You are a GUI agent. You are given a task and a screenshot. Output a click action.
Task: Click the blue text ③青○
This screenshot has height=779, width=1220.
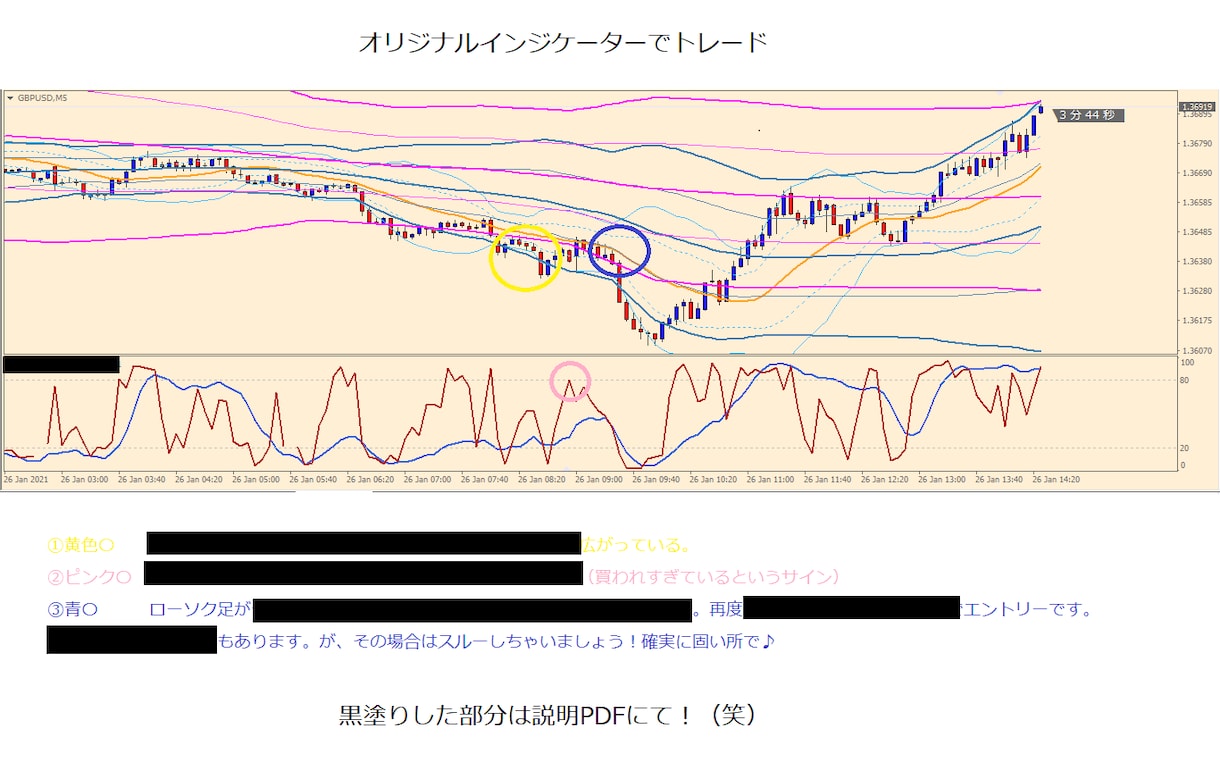[x=72, y=609]
